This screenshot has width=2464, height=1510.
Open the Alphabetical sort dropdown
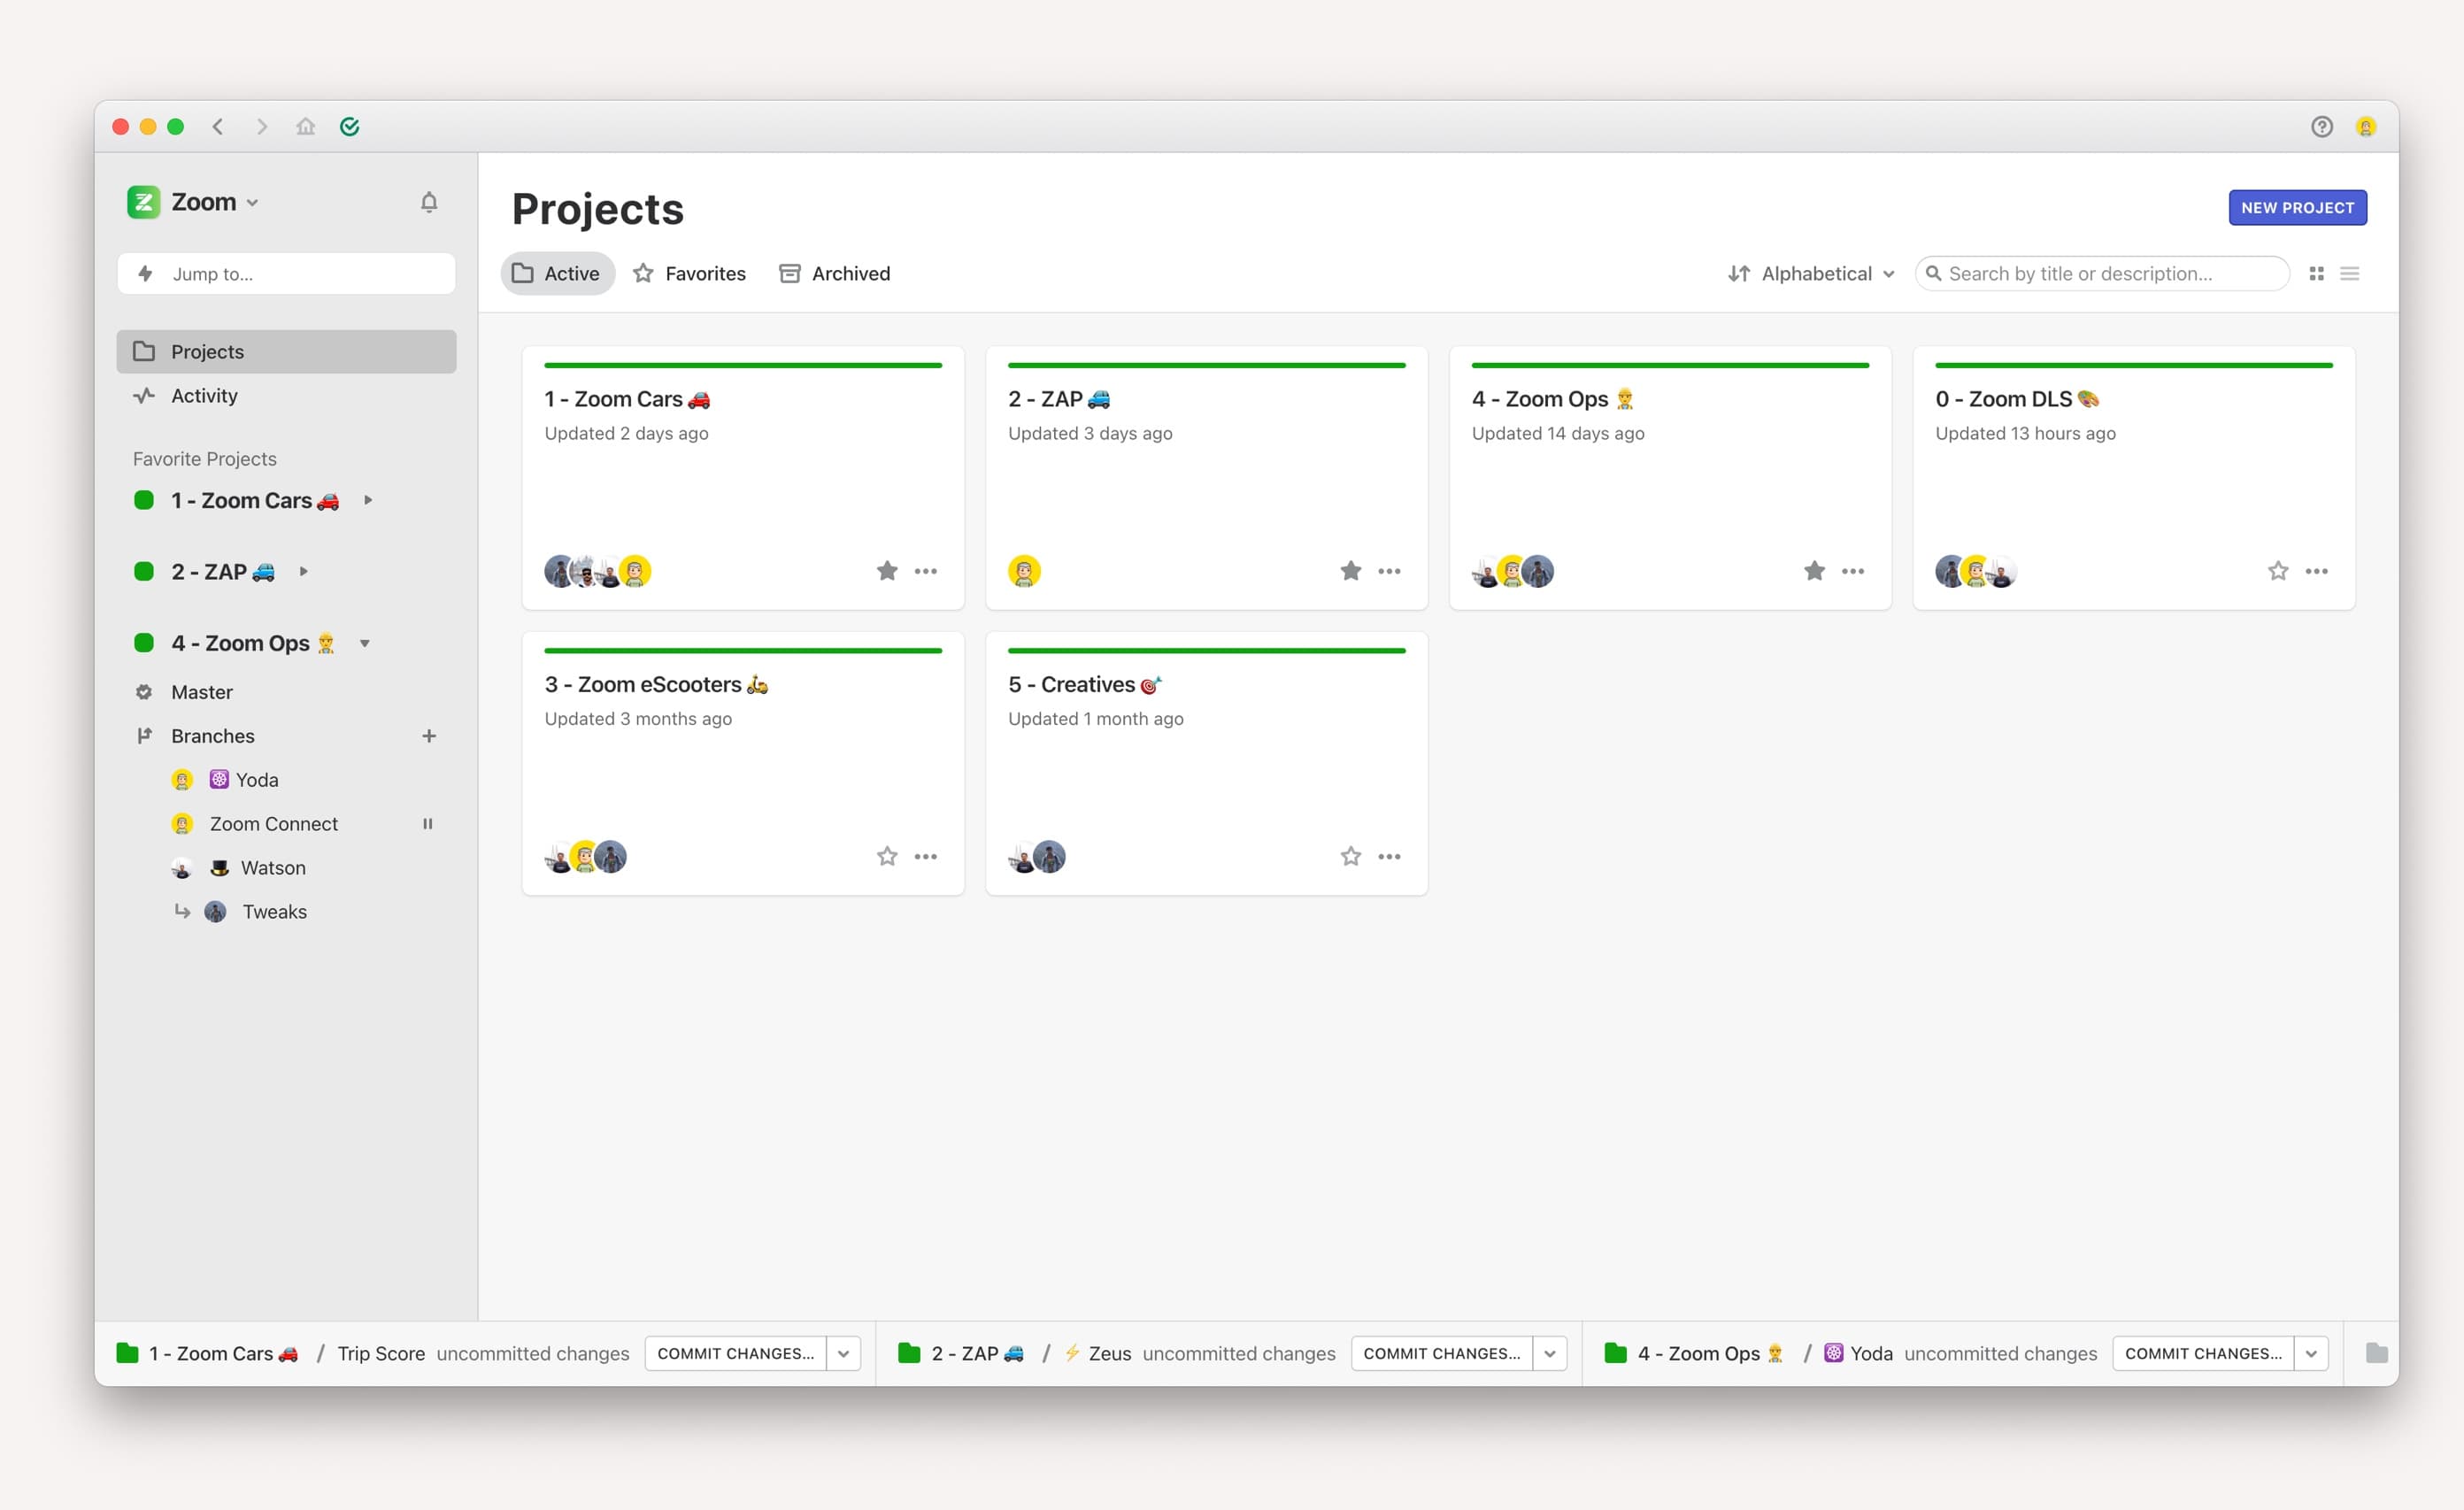pyautogui.click(x=1811, y=273)
